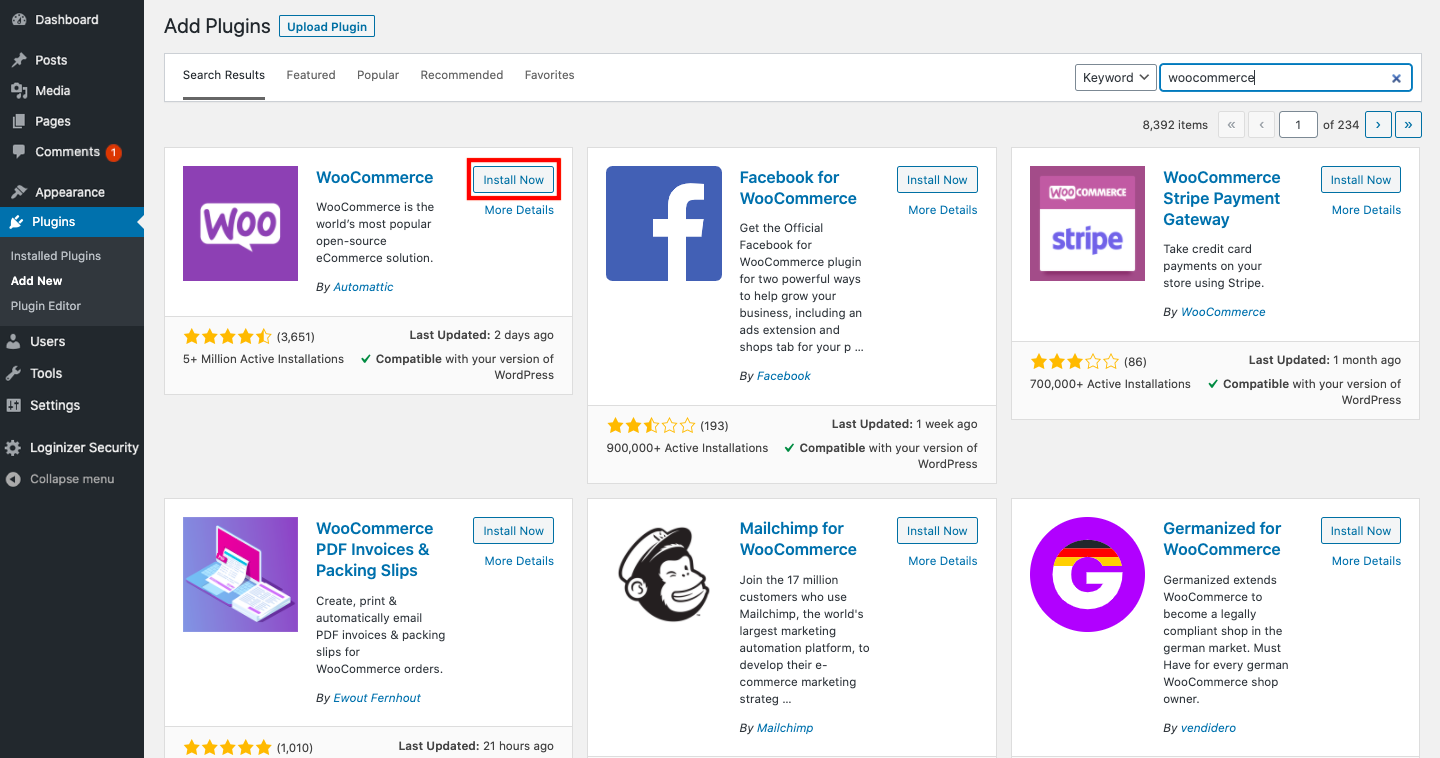Click the Pages icon in sidebar
This screenshot has width=1440, height=758.
click(19, 121)
